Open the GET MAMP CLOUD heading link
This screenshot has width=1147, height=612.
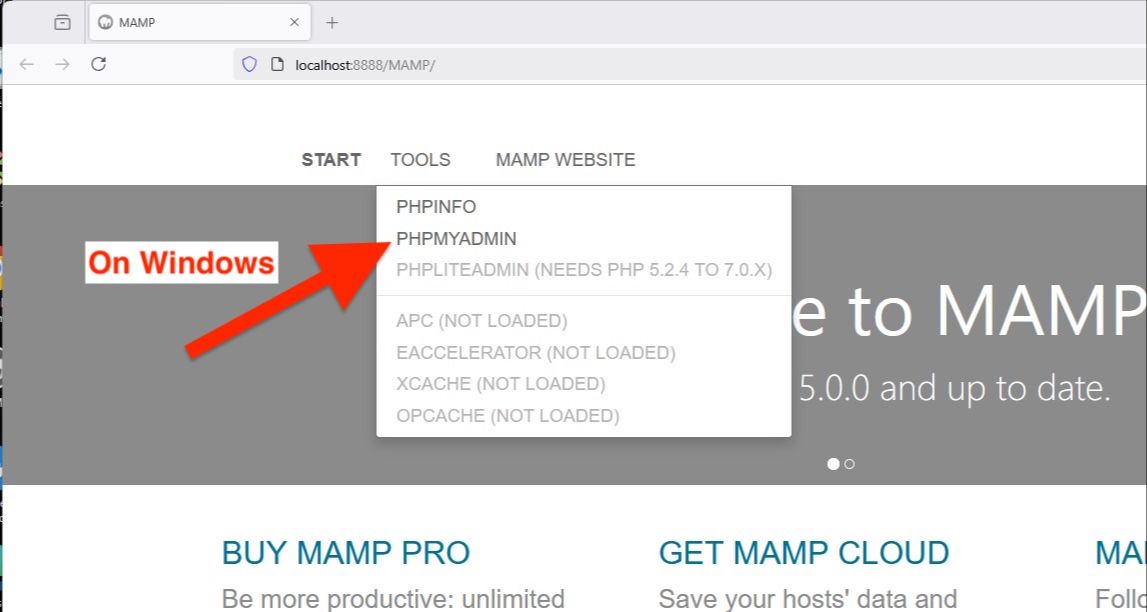pos(804,554)
